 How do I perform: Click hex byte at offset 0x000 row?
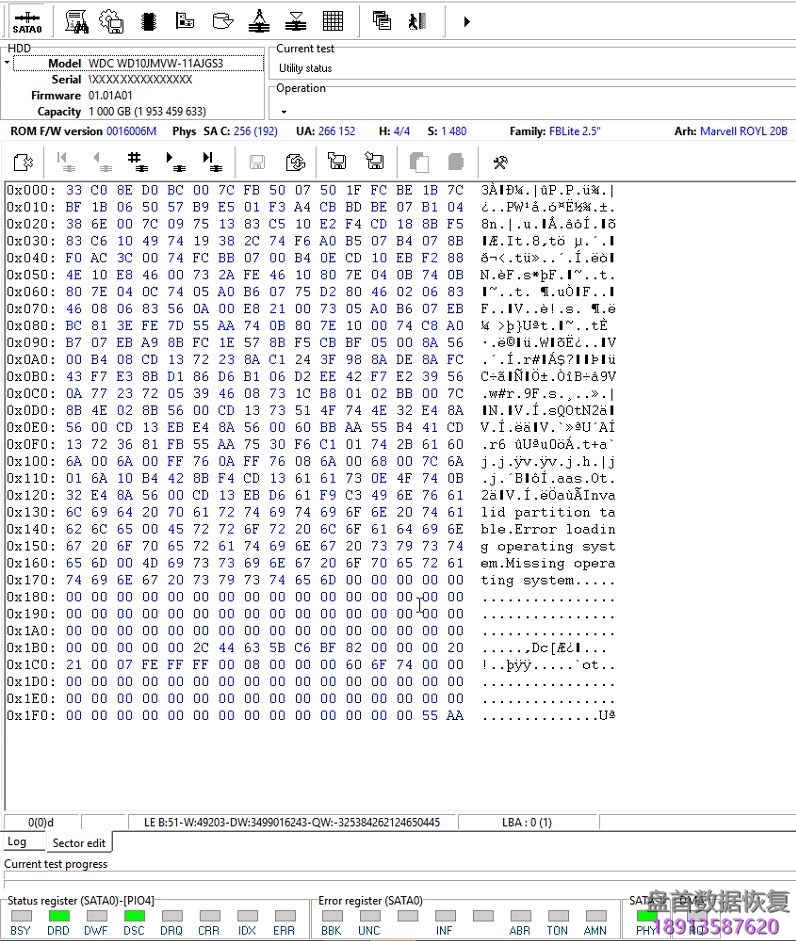tap(74, 190)
